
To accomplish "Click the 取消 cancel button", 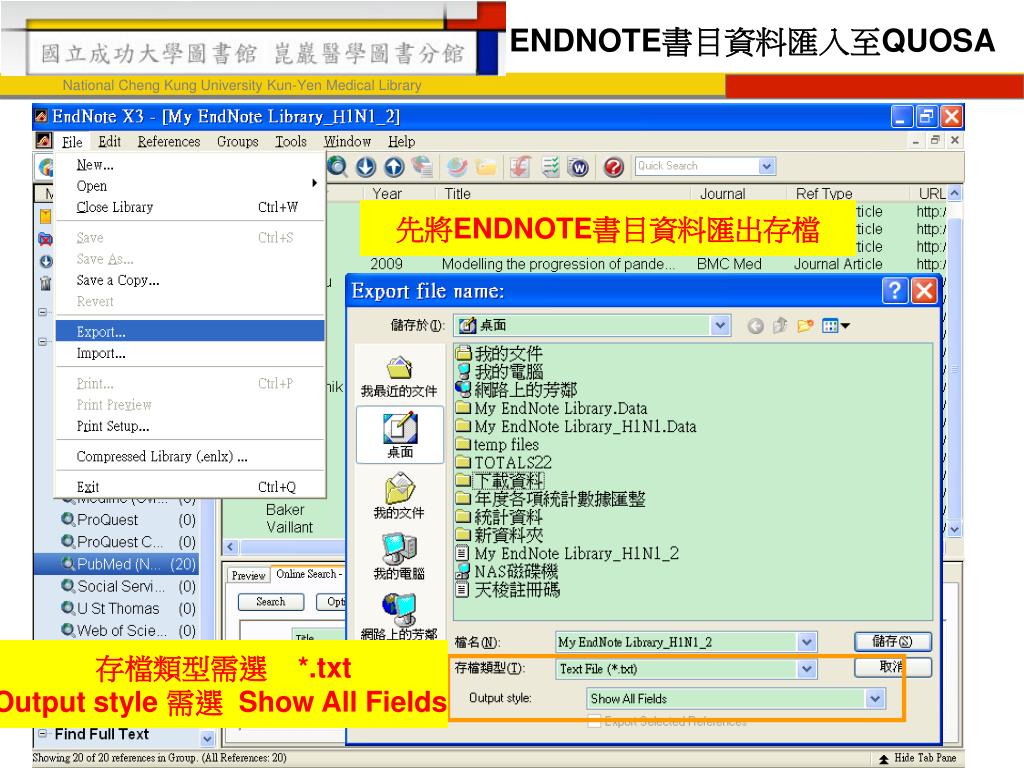I will tap(892, 667).
